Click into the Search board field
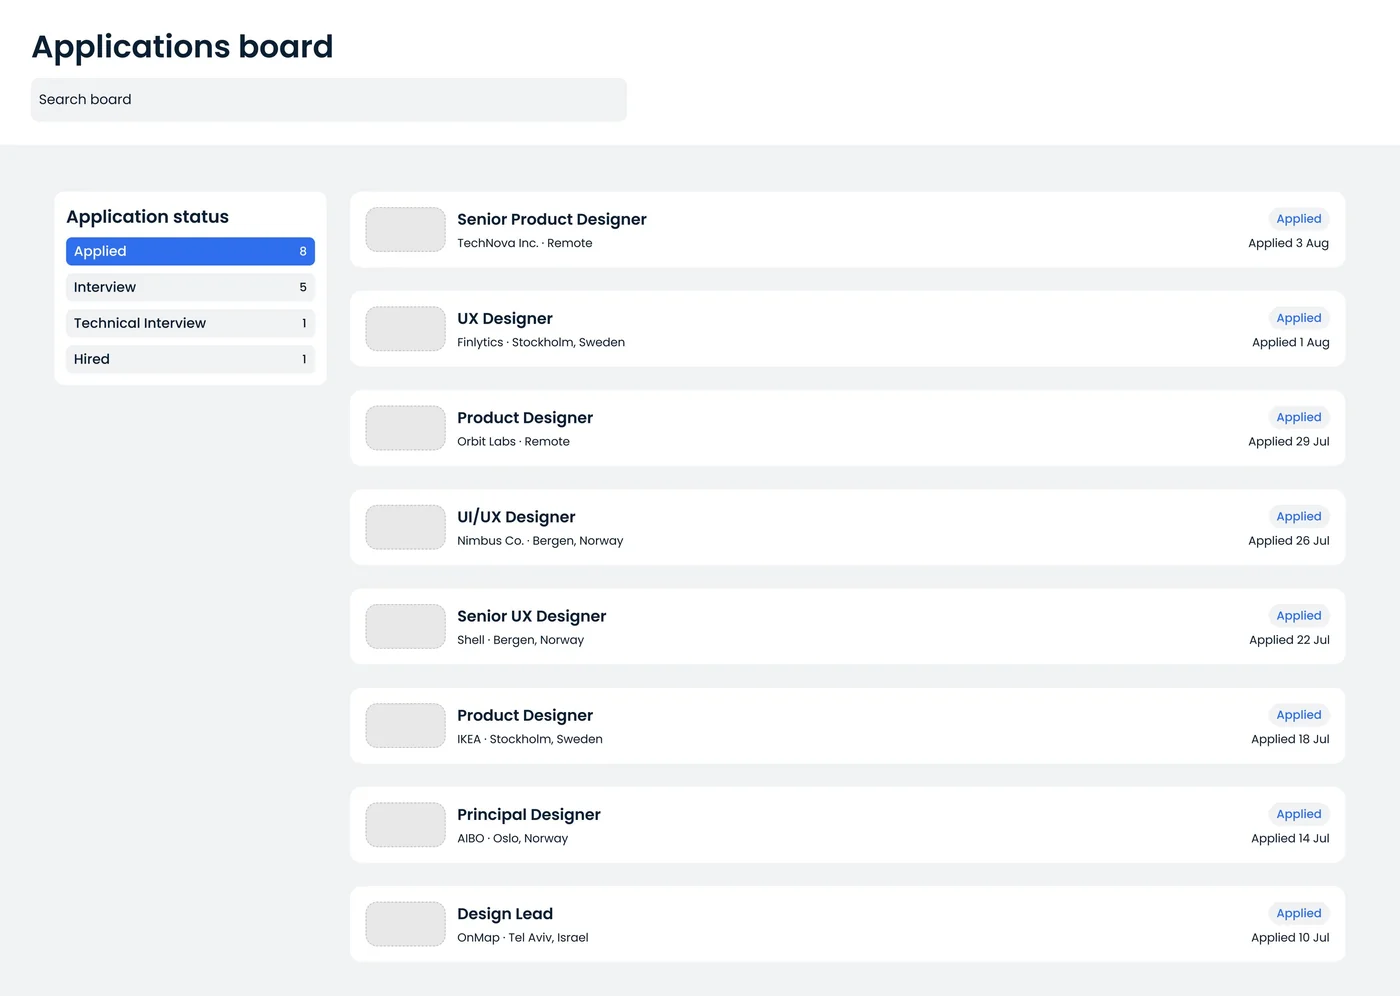 click(329, 100)
